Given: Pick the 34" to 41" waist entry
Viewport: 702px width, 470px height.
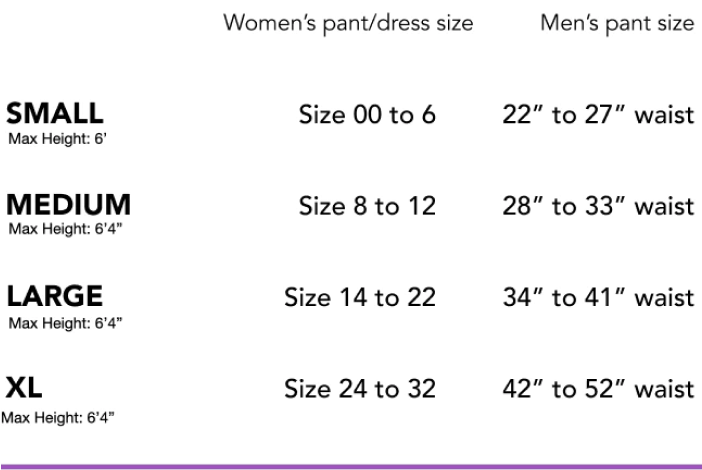Looking at the screenshot, I should (x=598, y=298).
